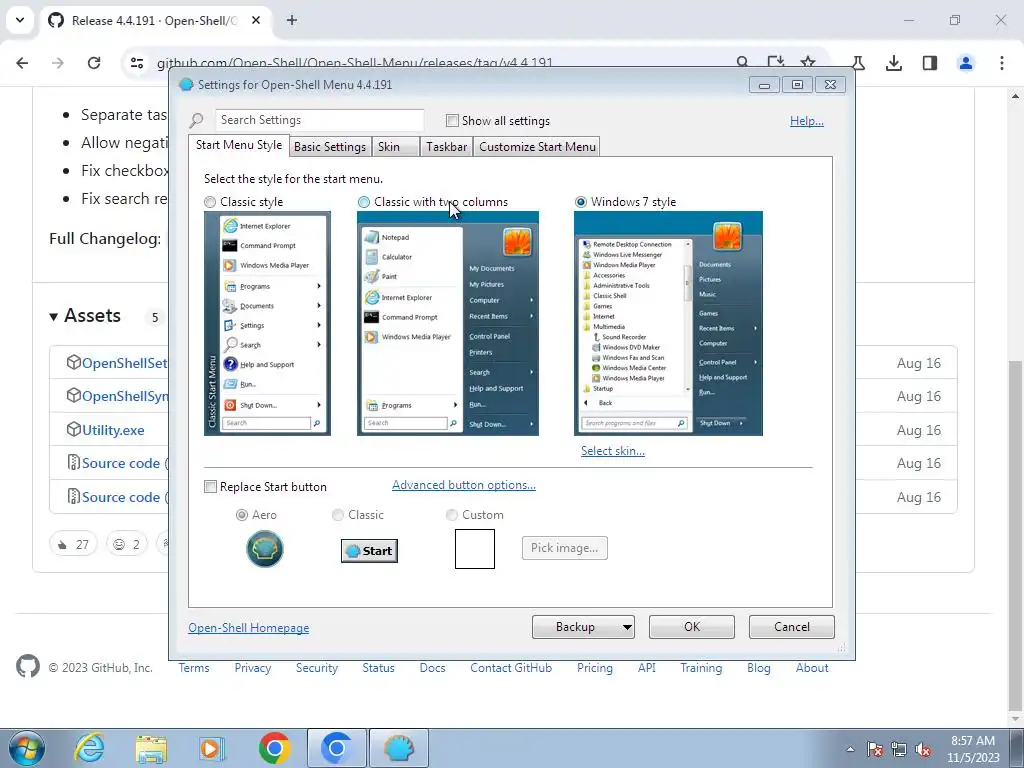Click the empty custom button image box
1024x768 pixels.
point(475,549)
